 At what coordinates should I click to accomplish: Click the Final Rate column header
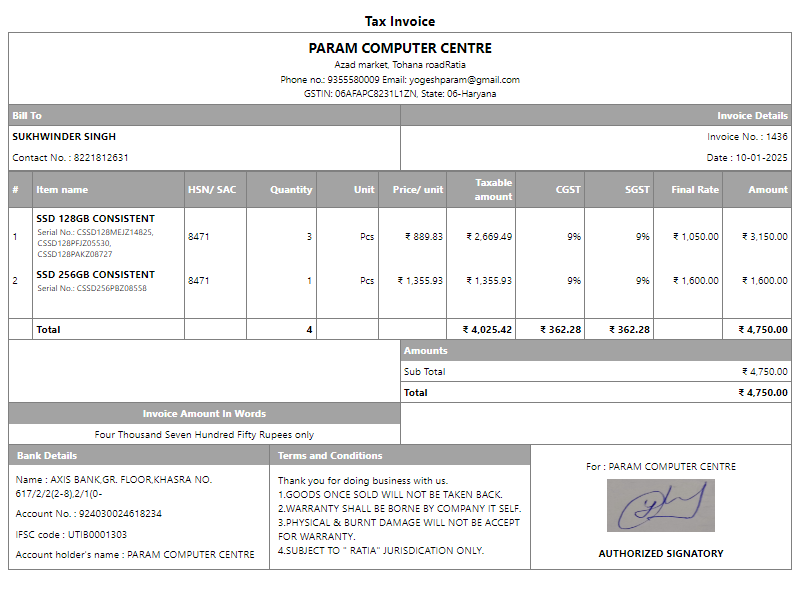click(695, 190)
